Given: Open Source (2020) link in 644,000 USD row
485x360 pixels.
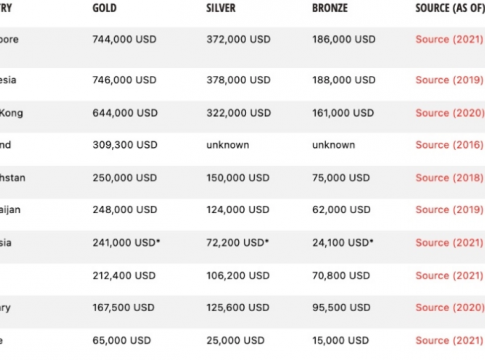Looking at the screenshot, I should [x=449, y=113].
